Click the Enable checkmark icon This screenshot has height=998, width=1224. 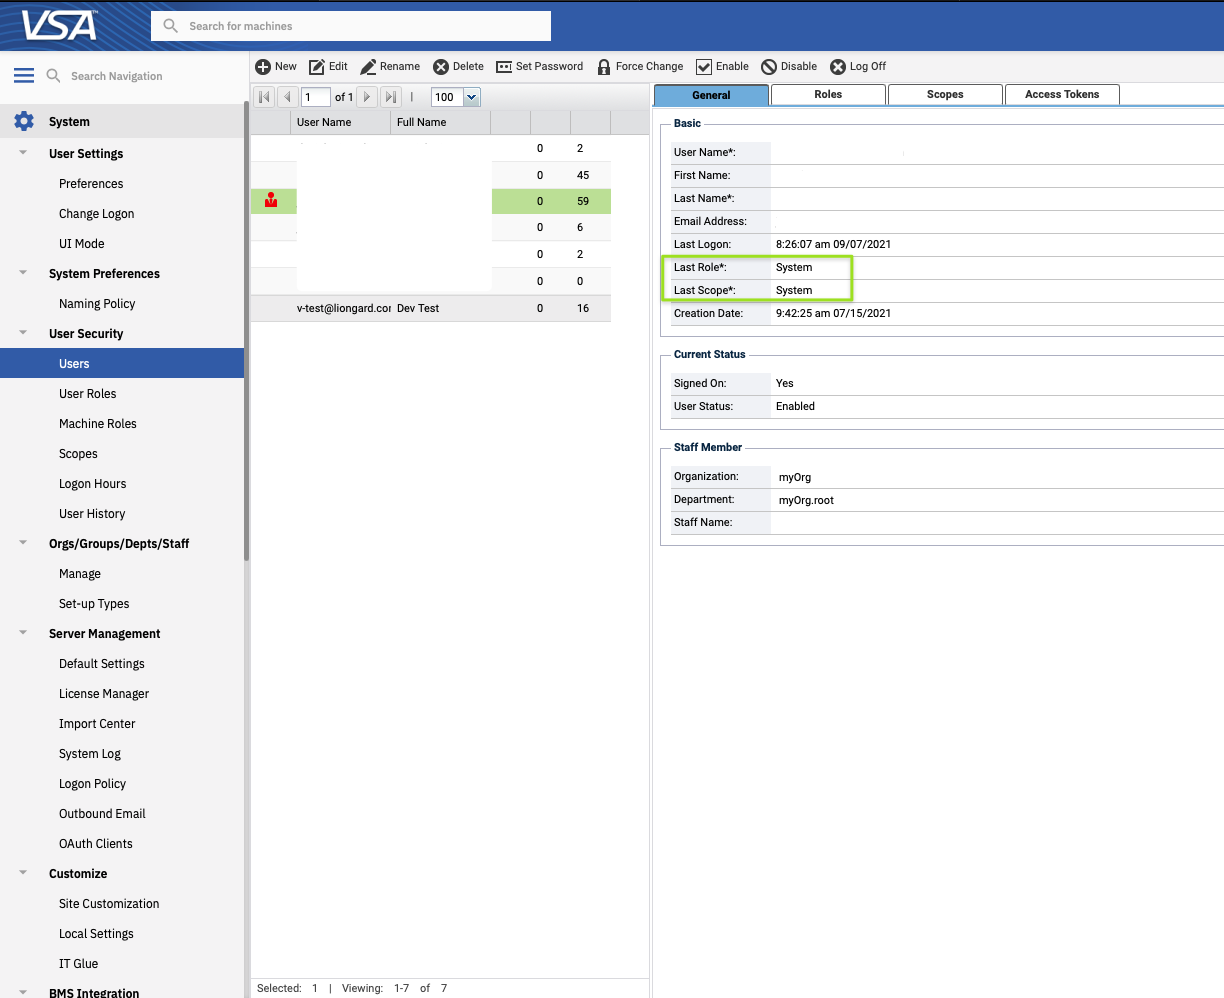[704, 67]
